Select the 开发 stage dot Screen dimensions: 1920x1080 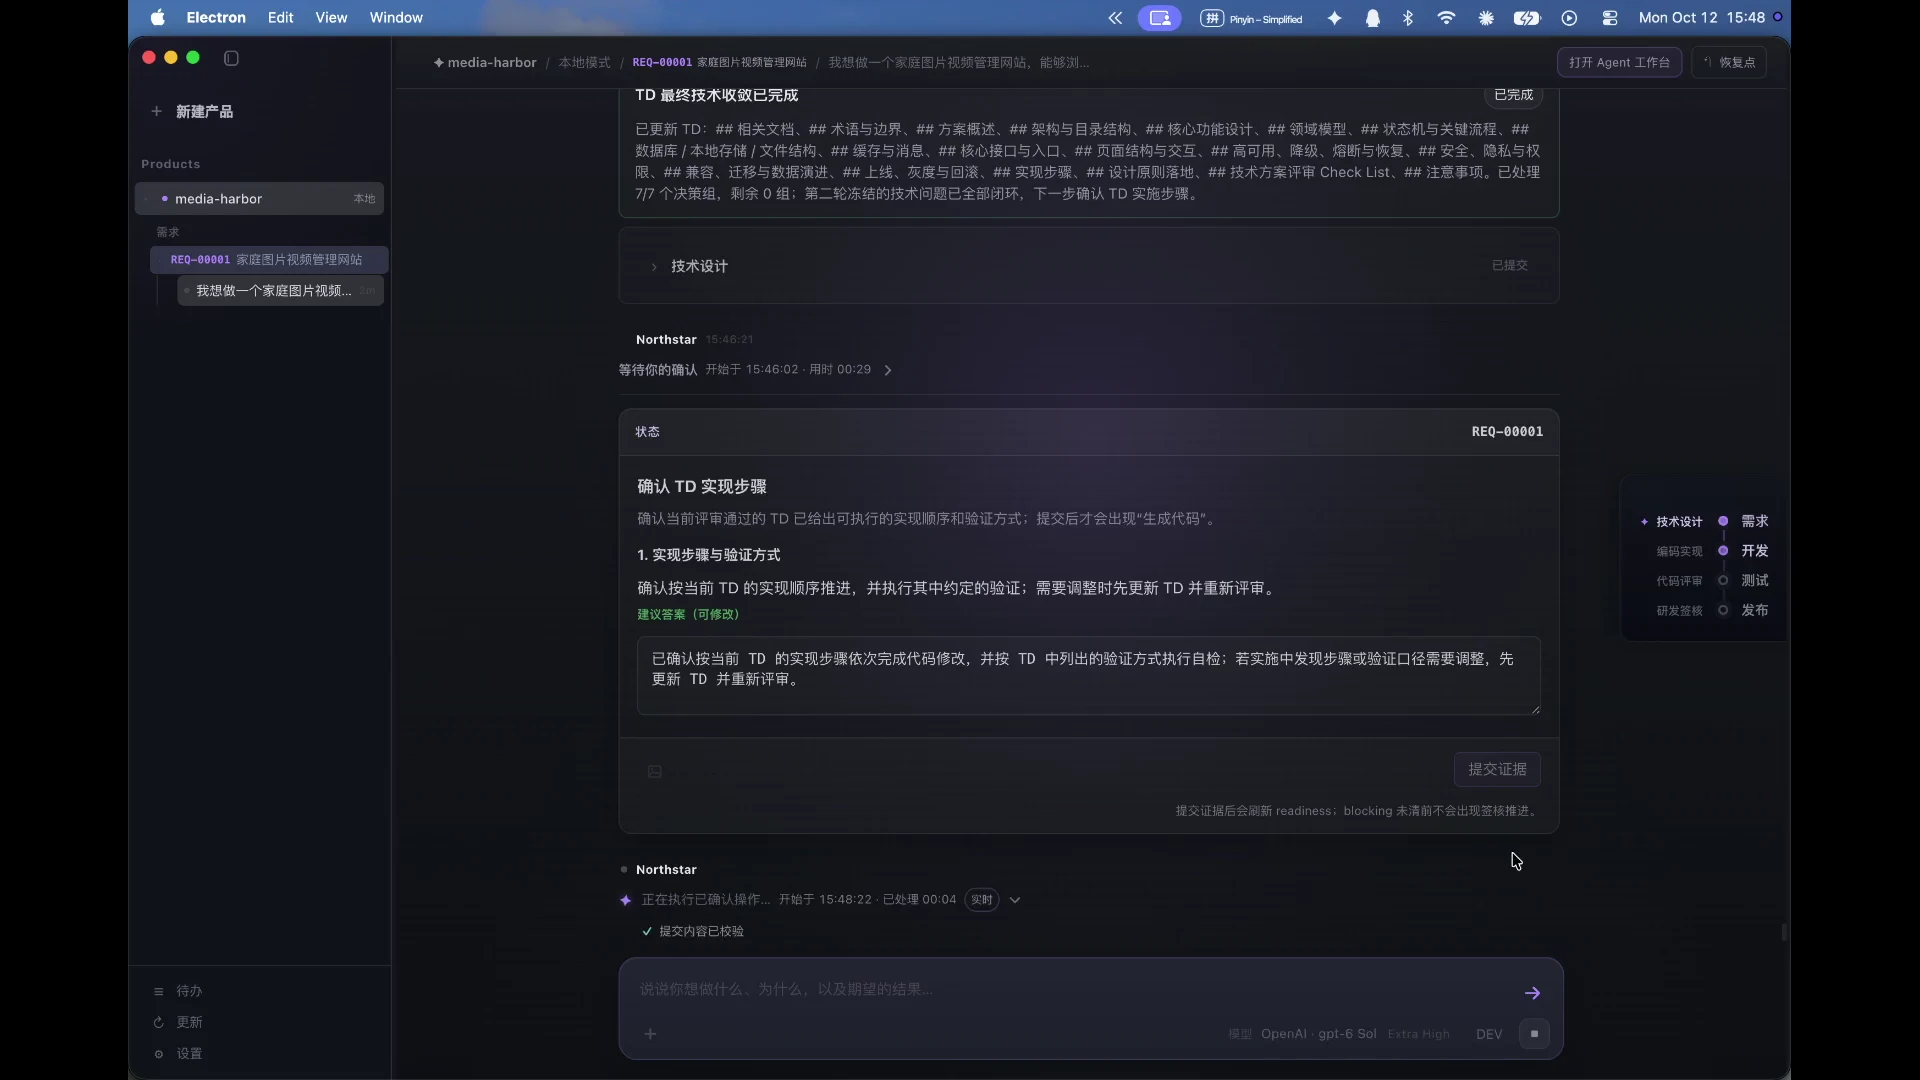tap(1723, 551)
